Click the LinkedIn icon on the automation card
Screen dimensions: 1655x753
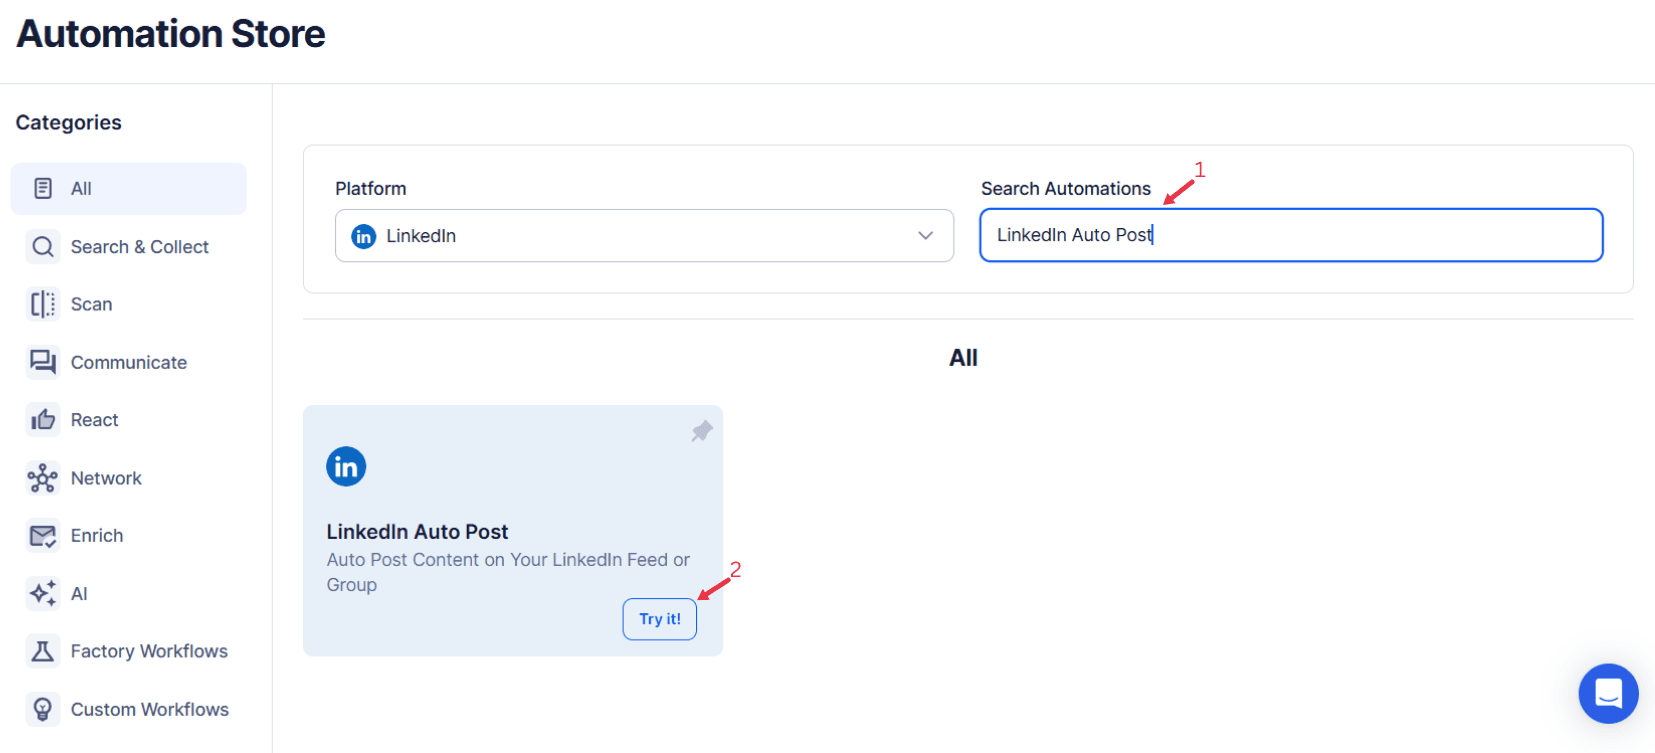(x=346, y=466)
